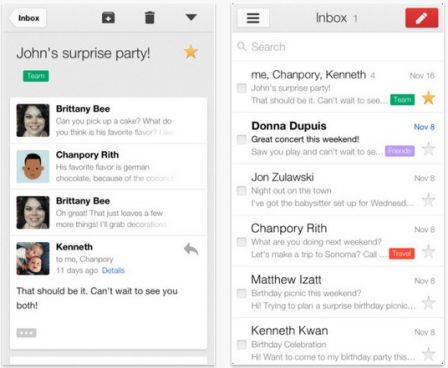Open the hamburger menu in the inbox
The image size is (448, 368).
click(253, 18)
